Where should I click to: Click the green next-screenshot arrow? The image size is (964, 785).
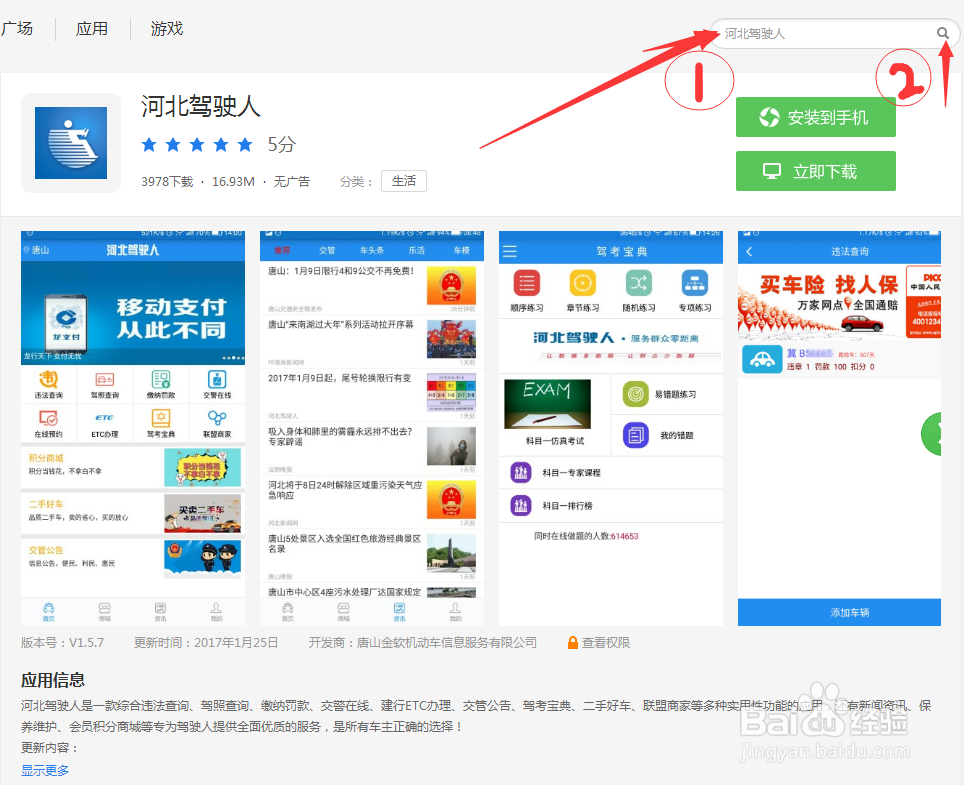coord(932,434)
